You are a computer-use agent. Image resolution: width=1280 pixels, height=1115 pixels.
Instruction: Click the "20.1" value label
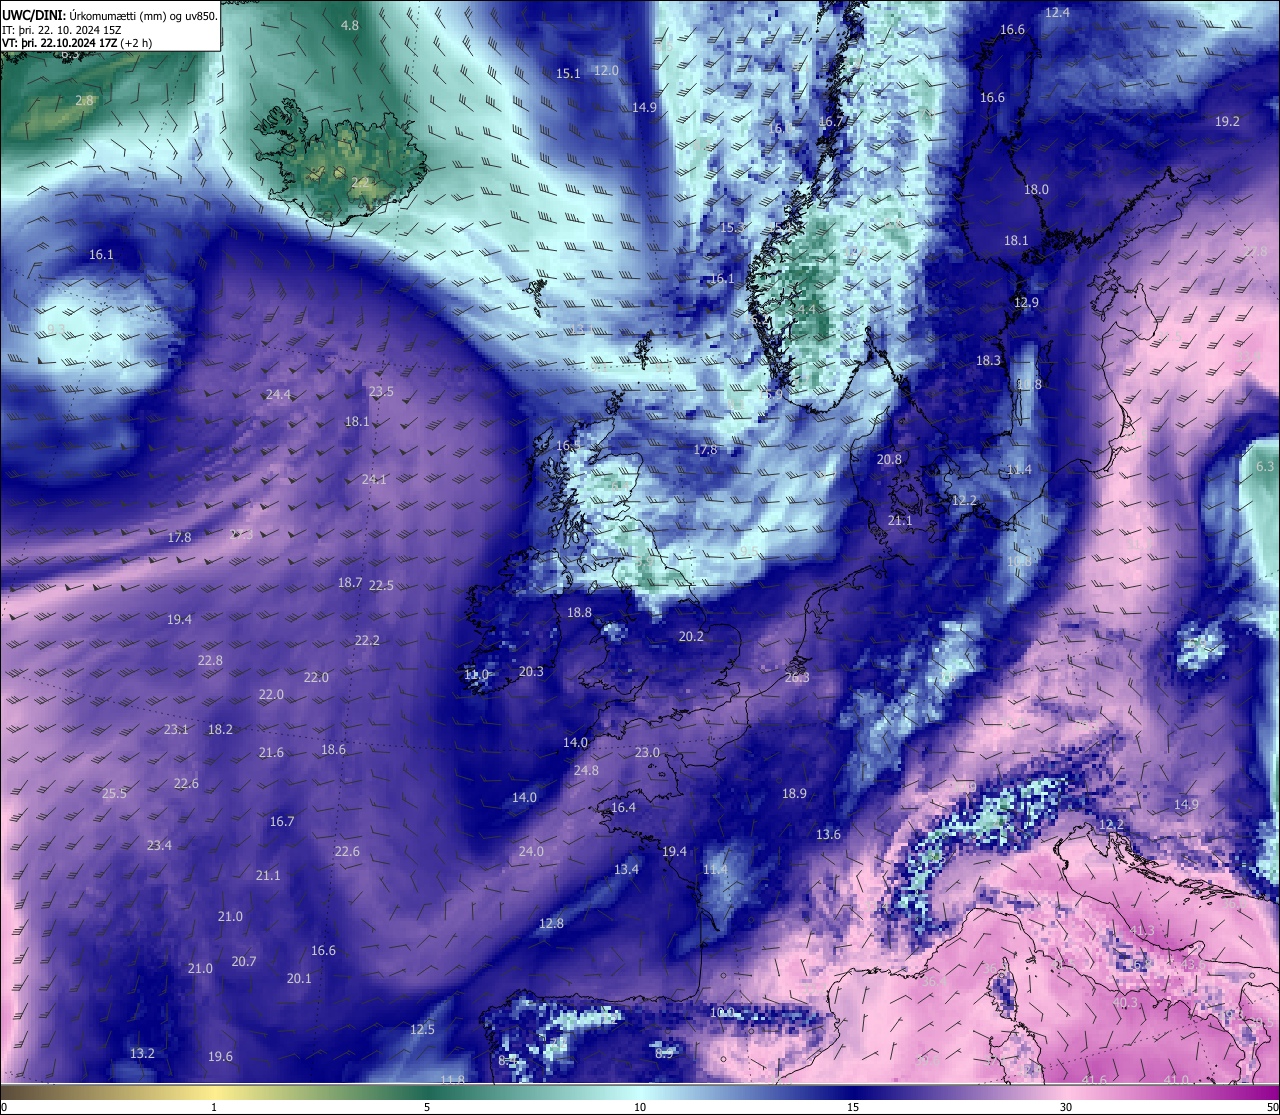pos(299,978)
